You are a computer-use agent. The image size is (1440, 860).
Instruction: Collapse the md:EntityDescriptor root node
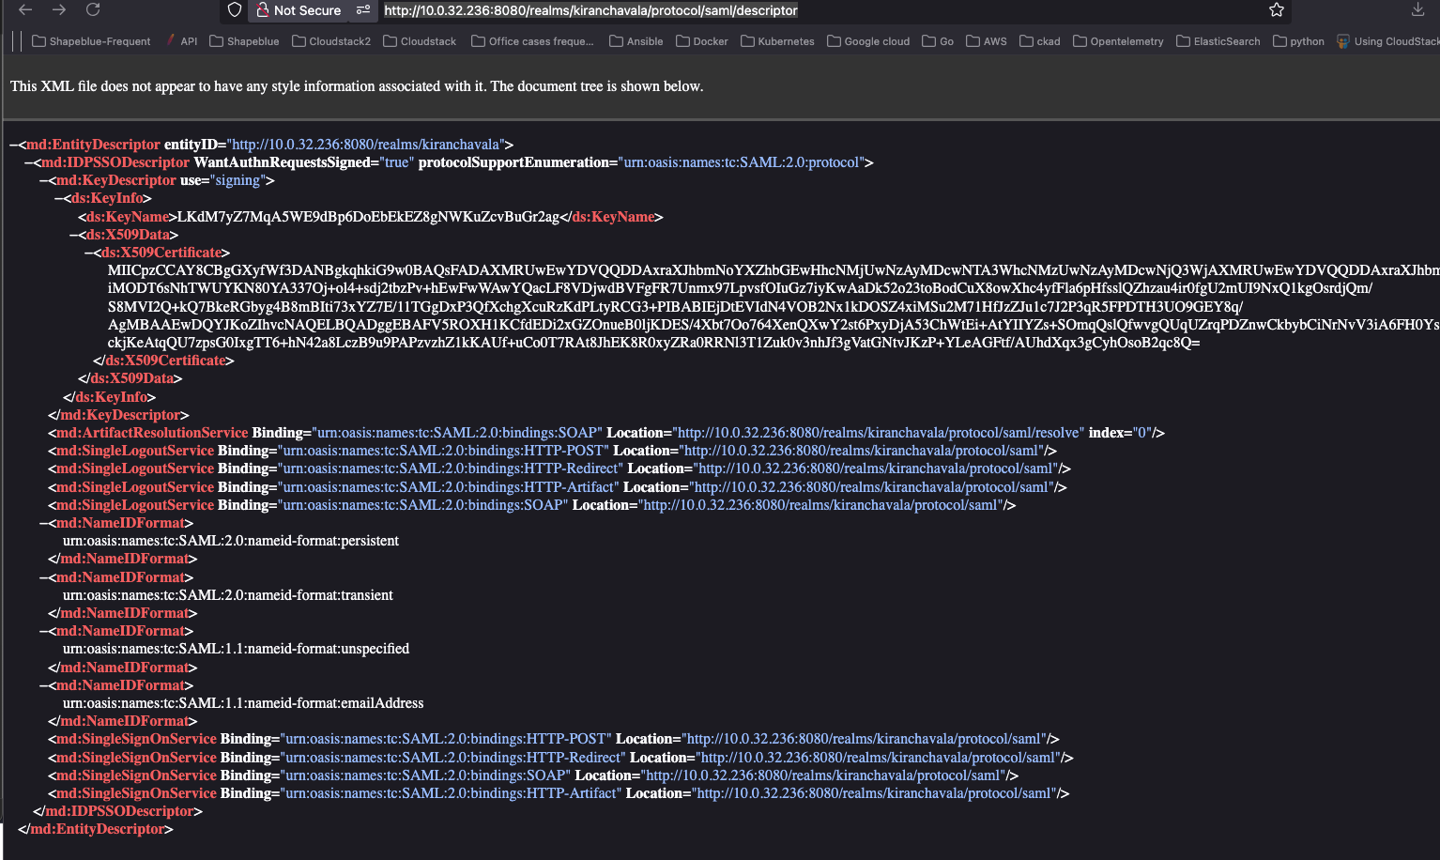click(x=14, y=145)
